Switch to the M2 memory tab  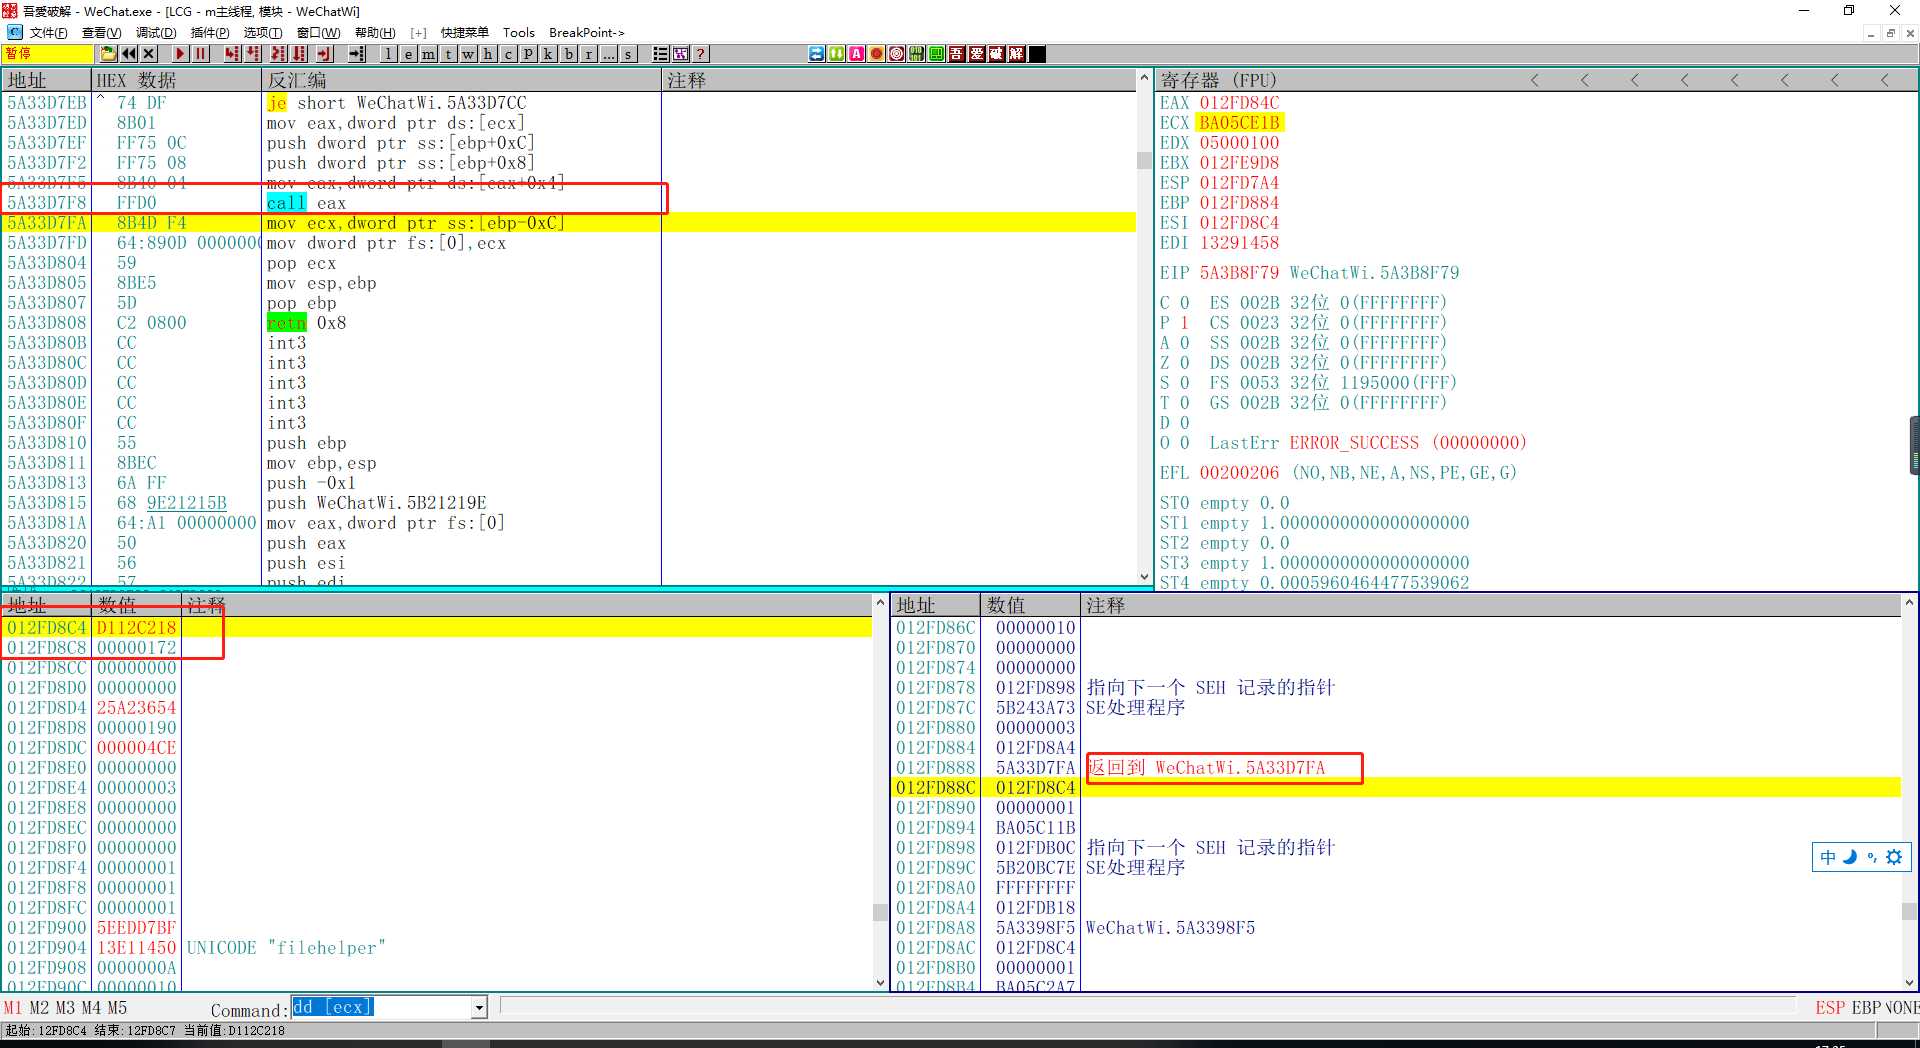(x=39, y=1008)
